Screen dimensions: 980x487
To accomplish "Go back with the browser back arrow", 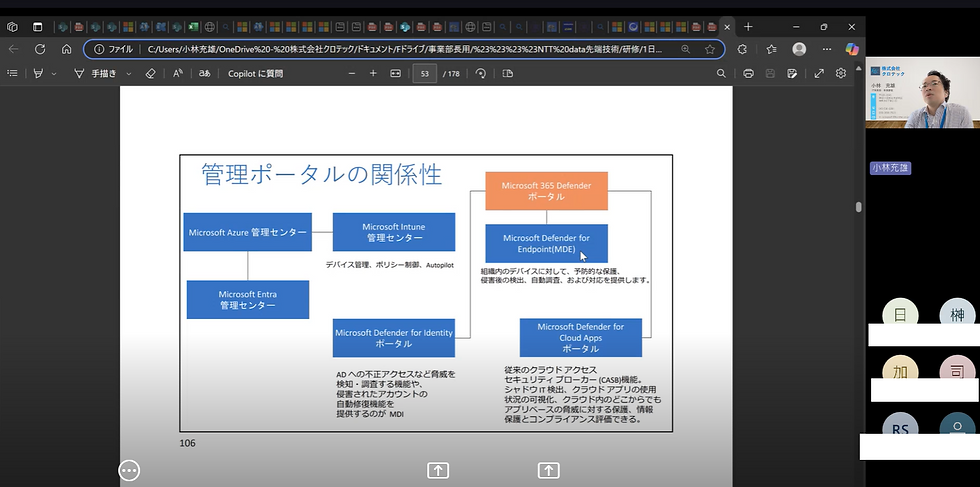I will pos(13,49).
